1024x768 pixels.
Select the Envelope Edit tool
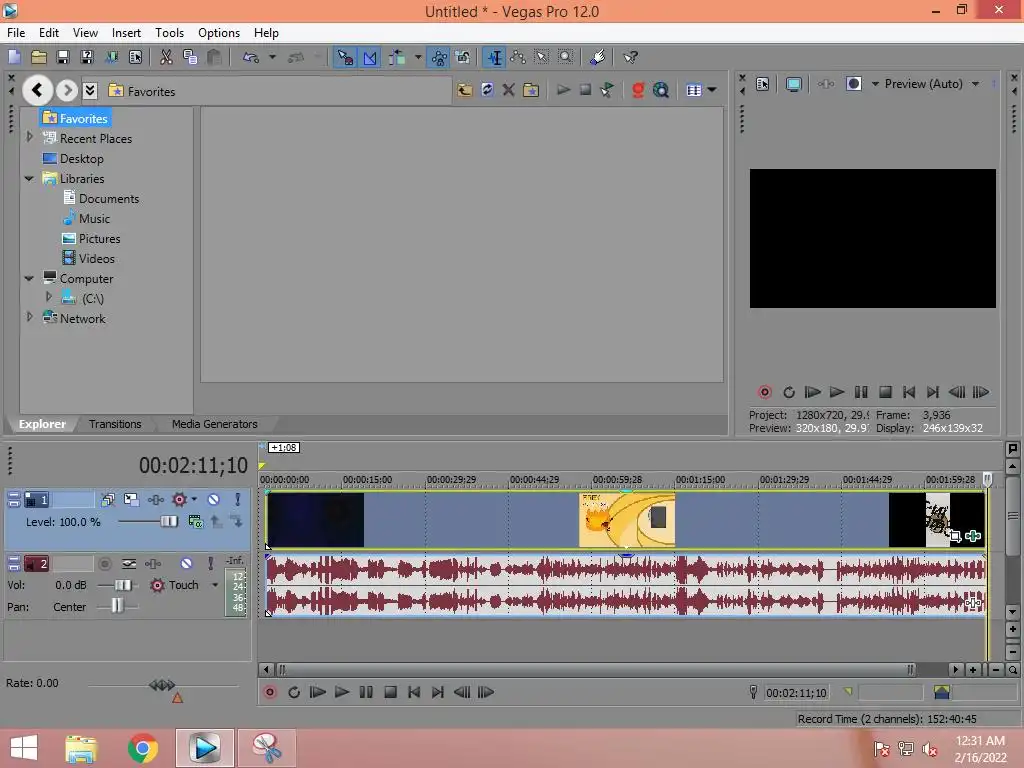(519, 57)
